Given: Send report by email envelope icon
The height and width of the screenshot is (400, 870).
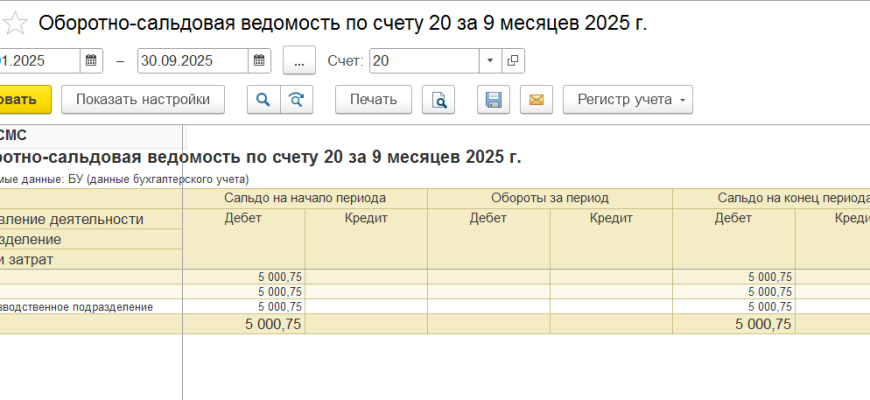Looking at the screenshot, I should (x=535, y=99).
